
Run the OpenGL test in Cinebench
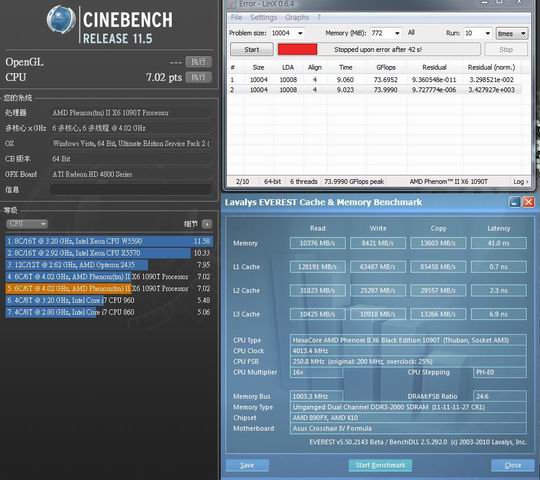[198, 62]
